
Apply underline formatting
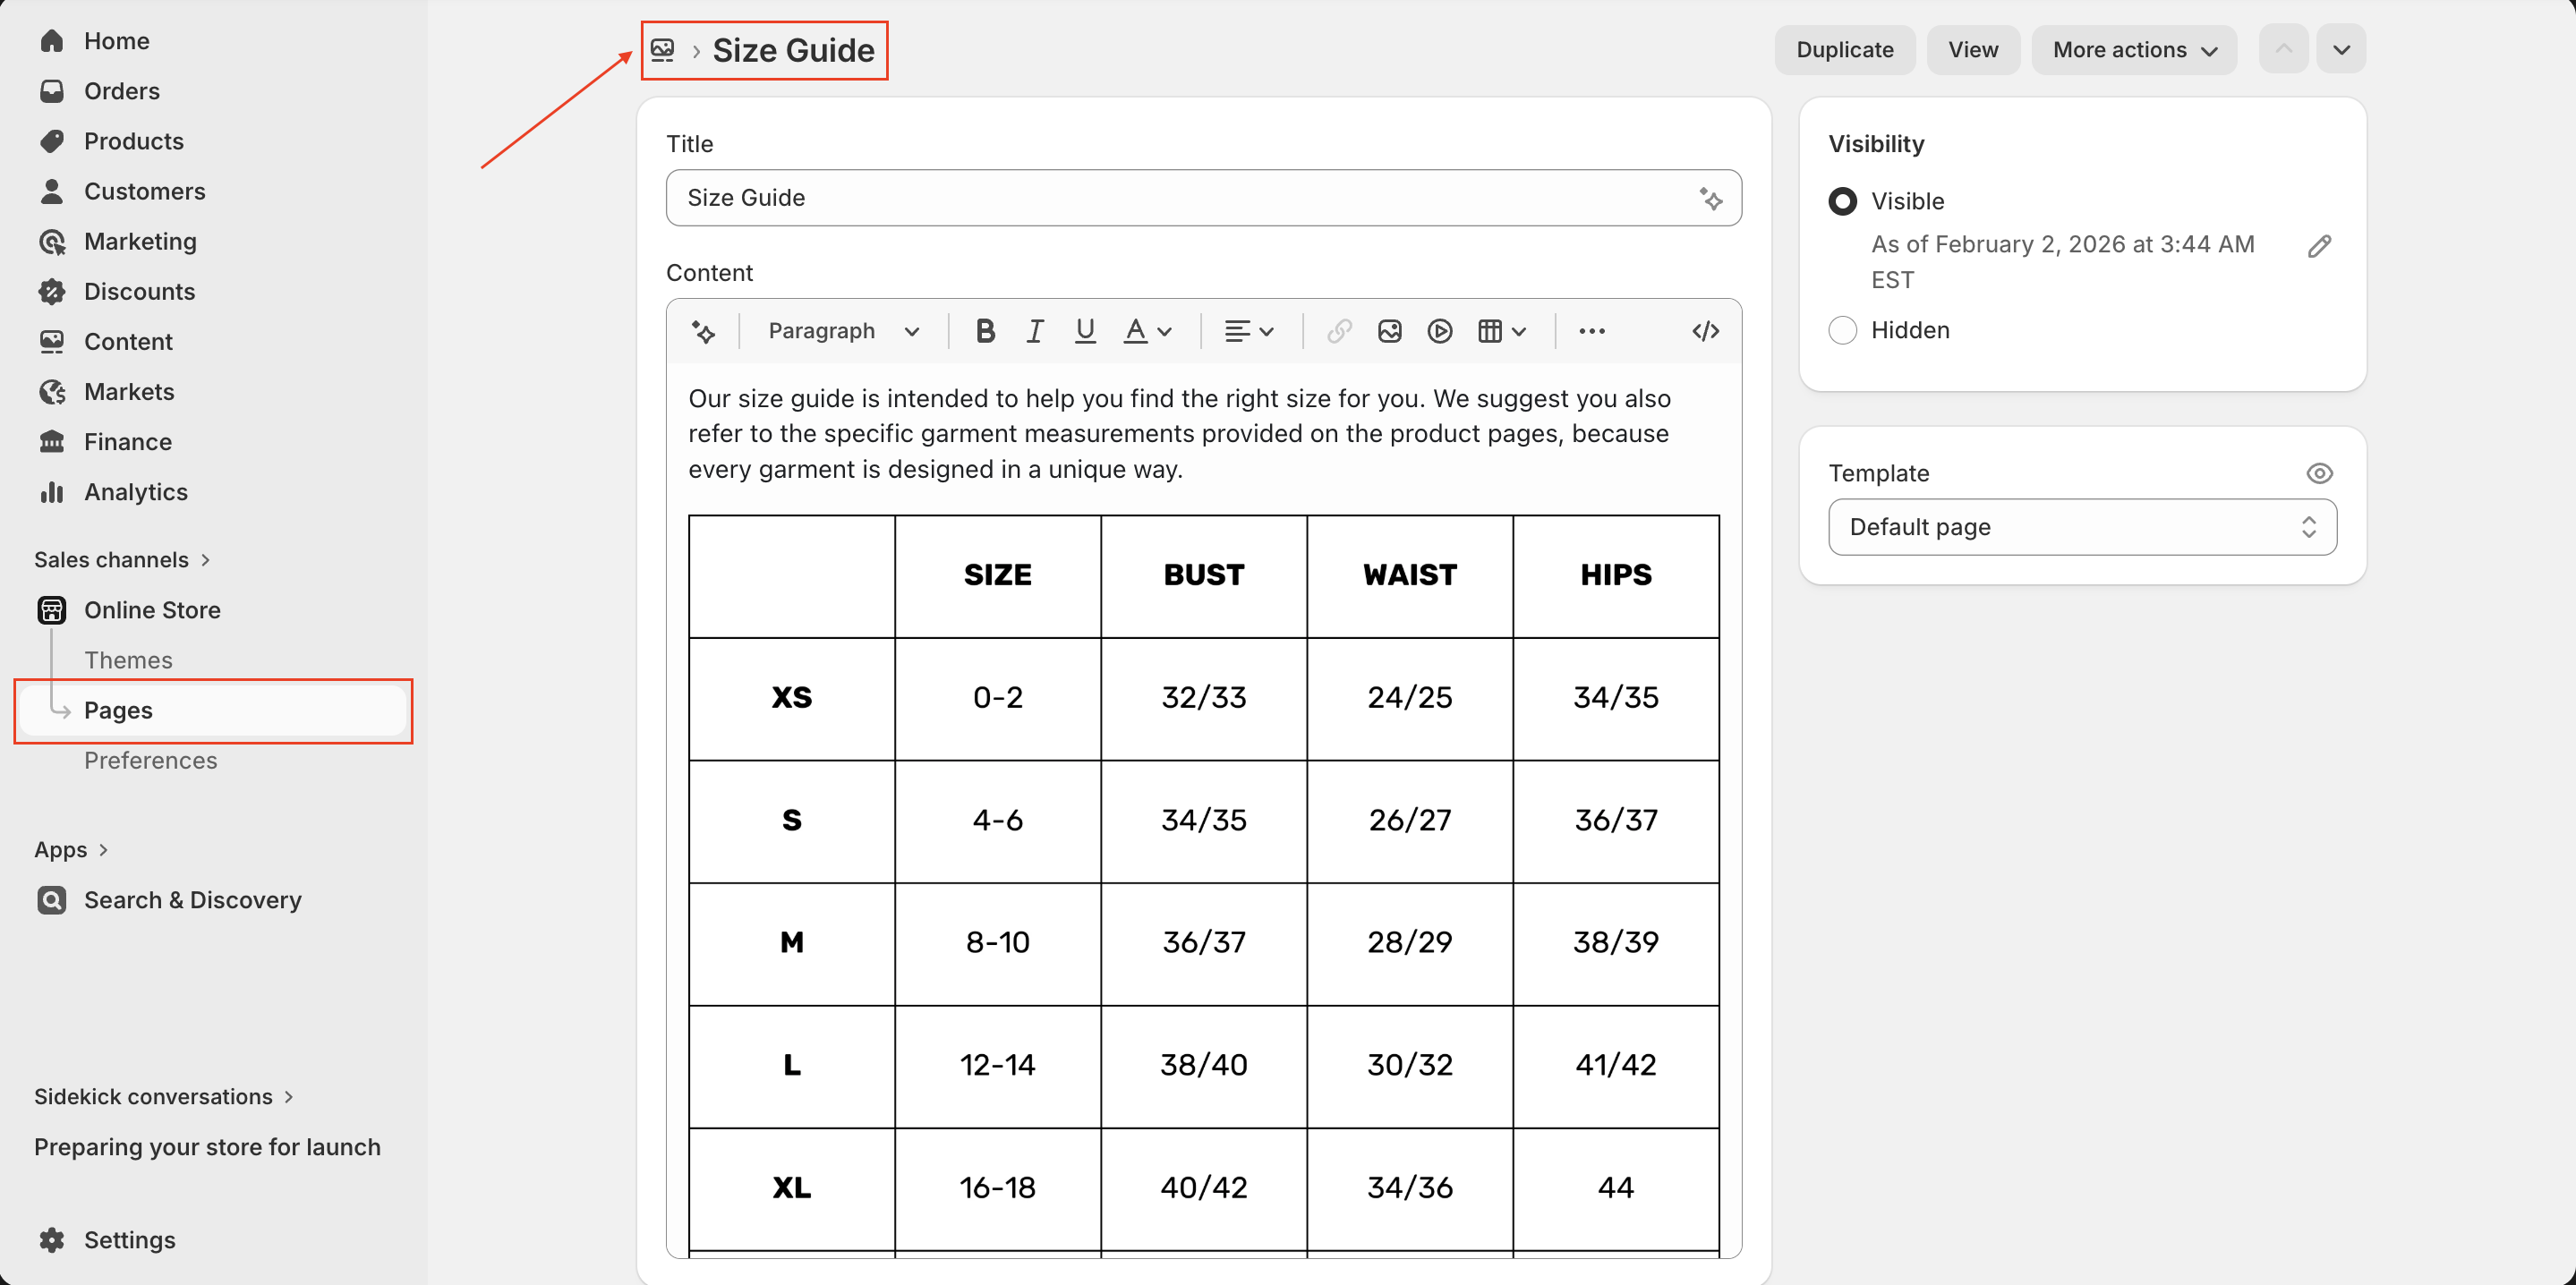pos(1085,331)
